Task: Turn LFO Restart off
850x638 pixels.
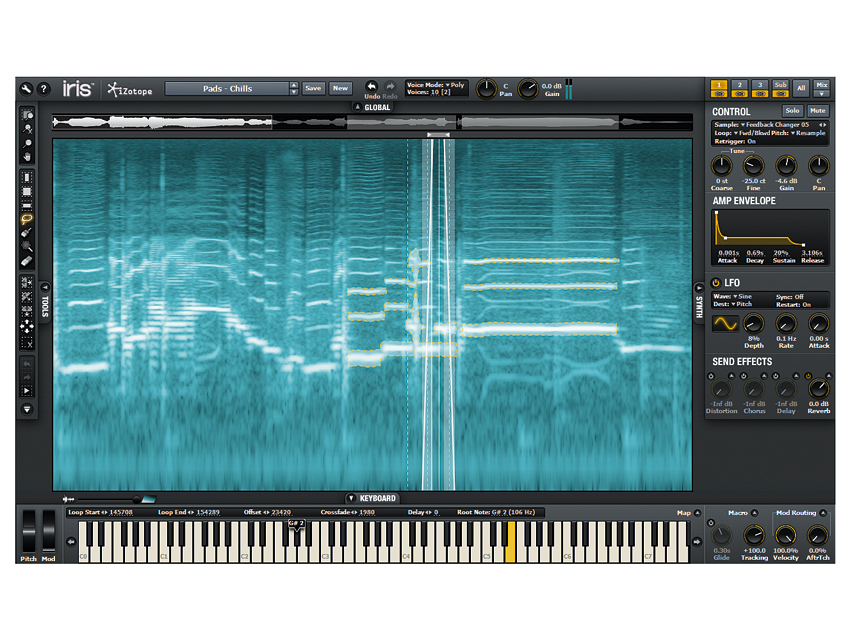Action: 806,305
